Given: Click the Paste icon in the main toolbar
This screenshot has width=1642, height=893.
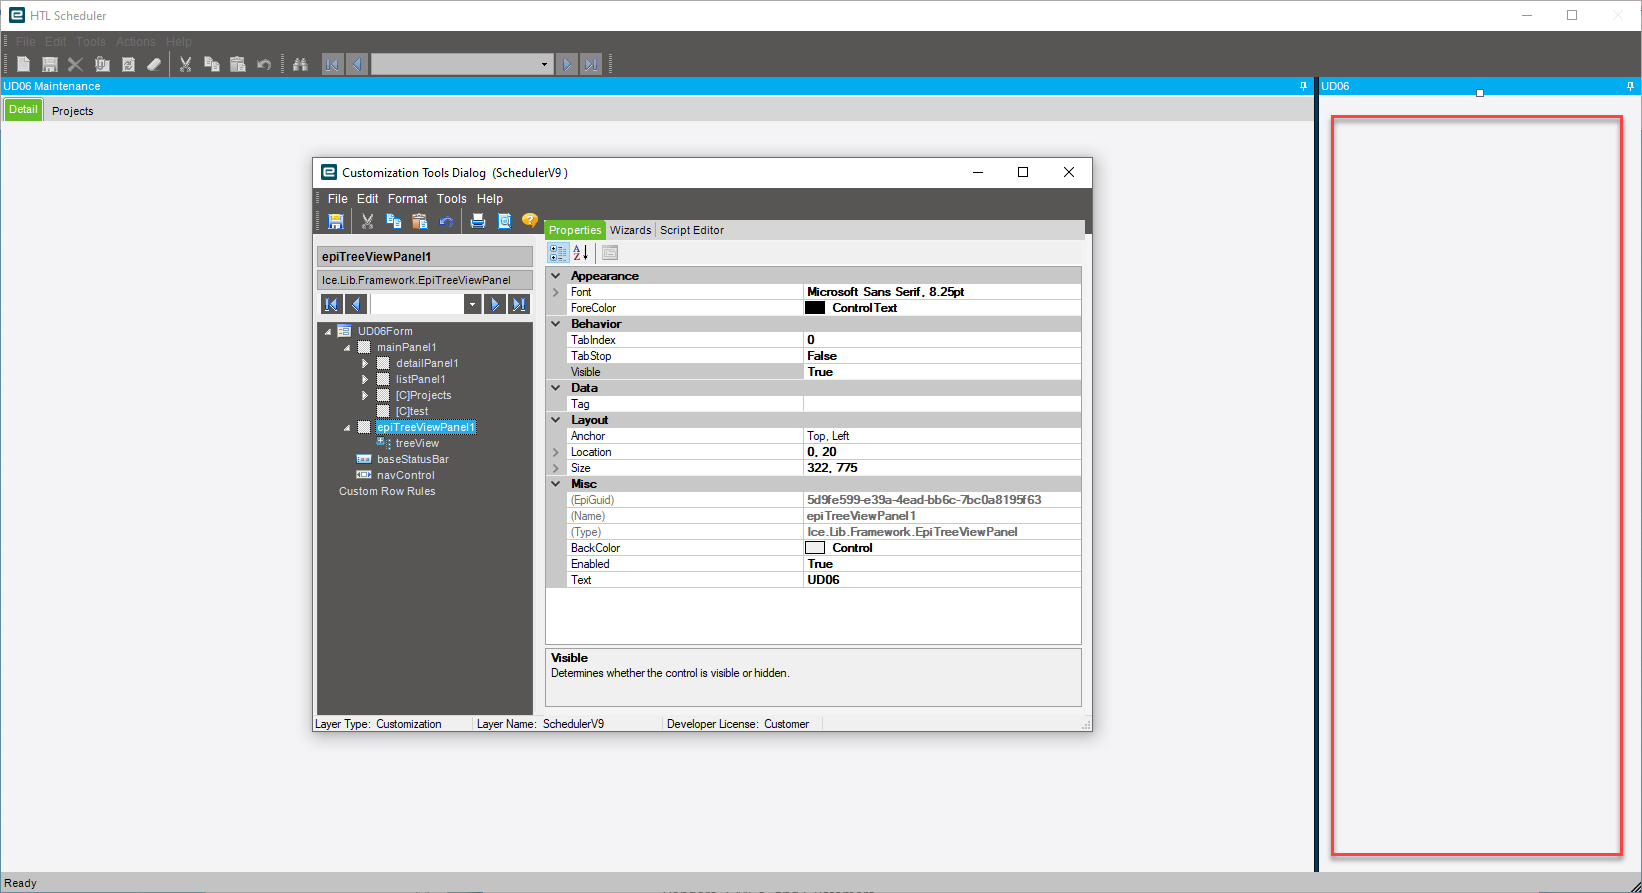Looking at the screenshot, I should 238,64.
